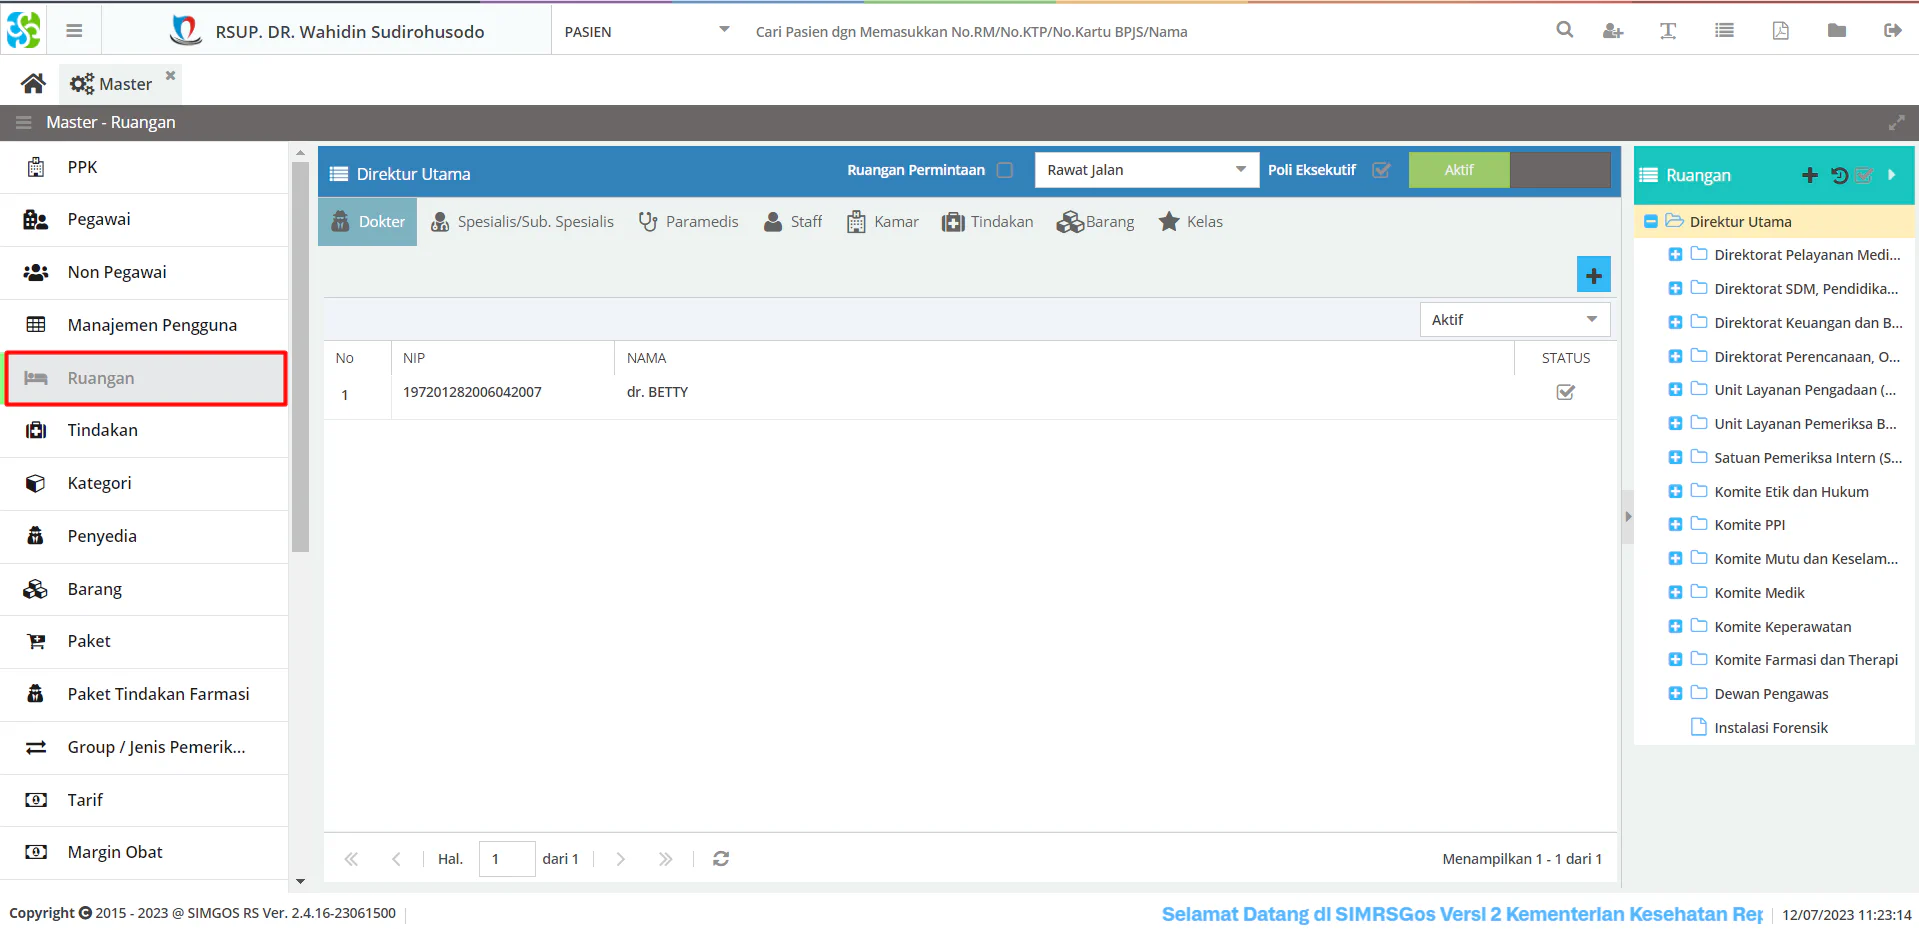Refresh the doctor table via pagination refresh icon

click(x=721, y=859)
